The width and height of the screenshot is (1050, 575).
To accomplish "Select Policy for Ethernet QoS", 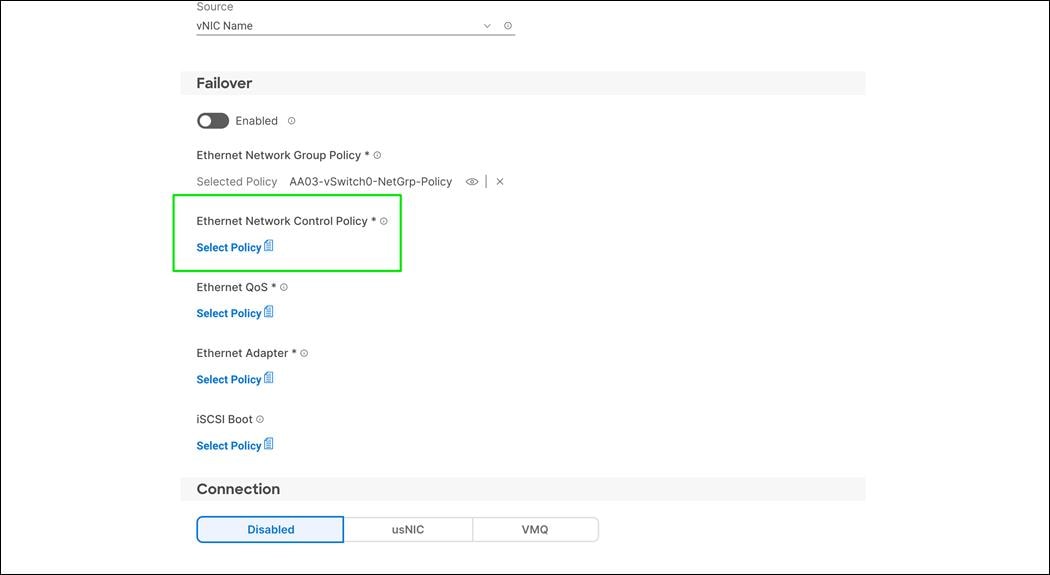I will tap(228, 314).
